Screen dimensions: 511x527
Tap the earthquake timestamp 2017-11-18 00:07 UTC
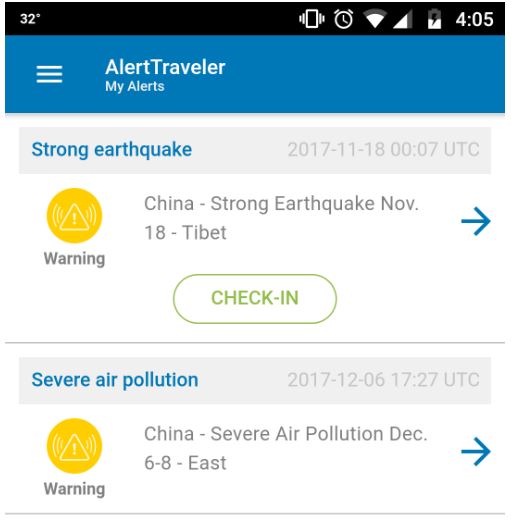[x=384, y=150]
